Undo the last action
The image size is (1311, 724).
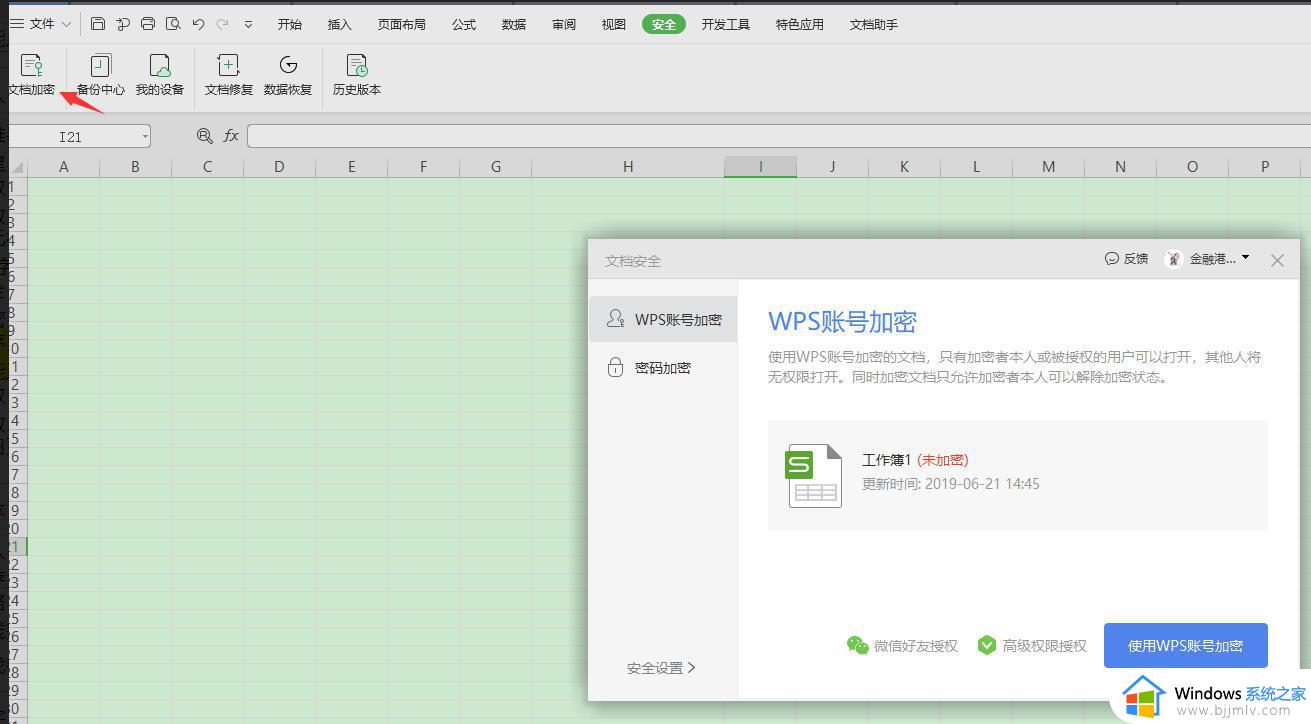pyautogui.click(x=198, y=24)
